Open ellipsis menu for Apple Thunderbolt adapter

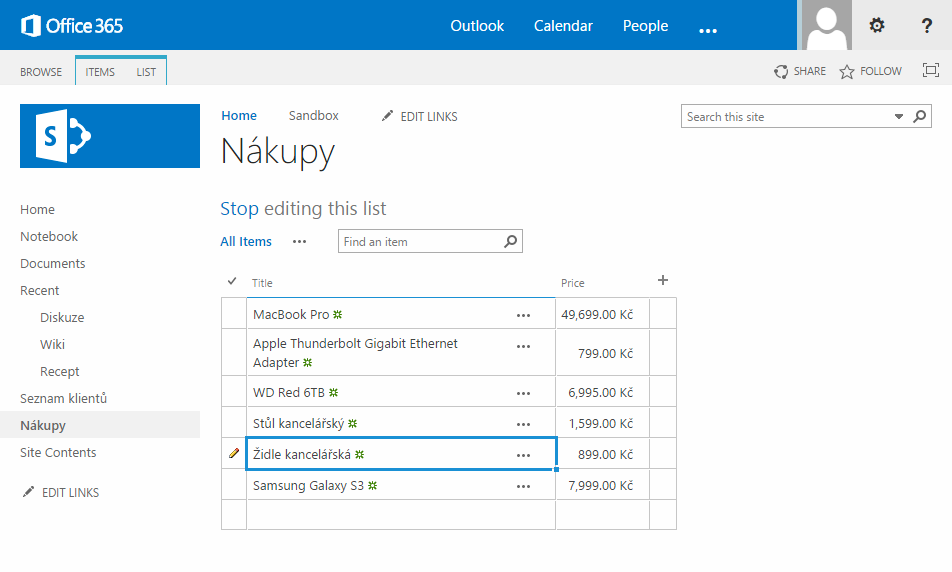click(x=523, y=347)
